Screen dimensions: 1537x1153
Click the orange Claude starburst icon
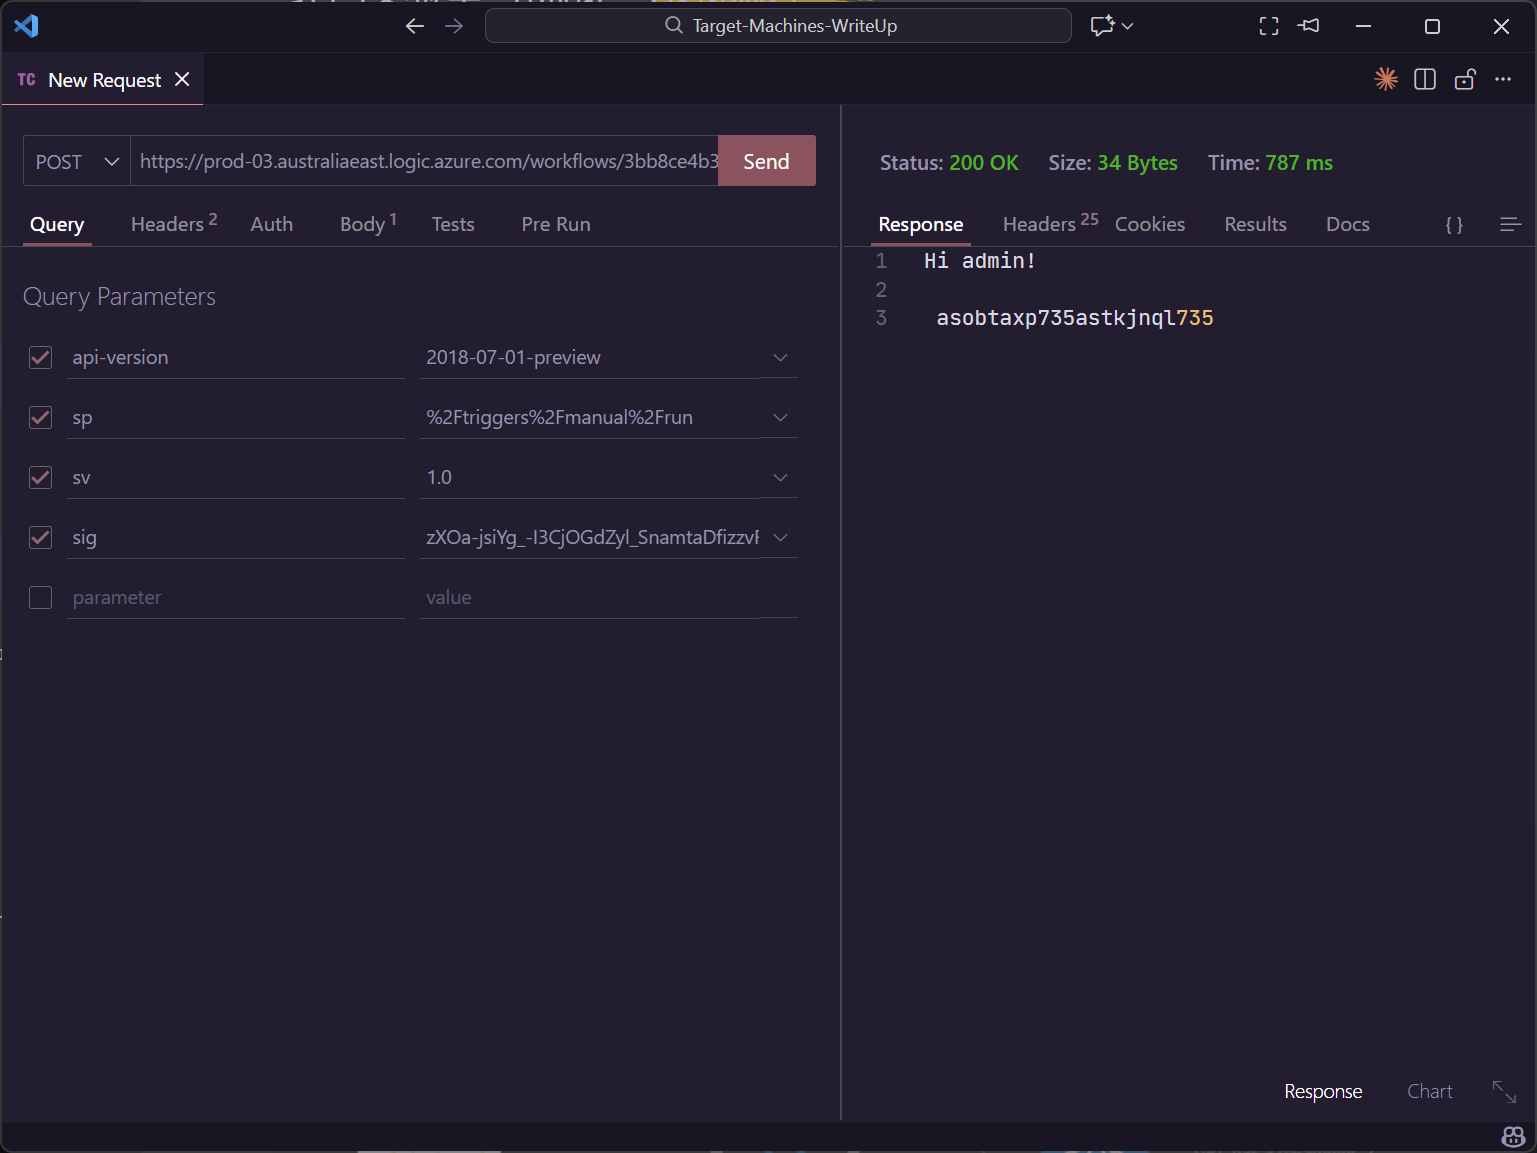1385,79
